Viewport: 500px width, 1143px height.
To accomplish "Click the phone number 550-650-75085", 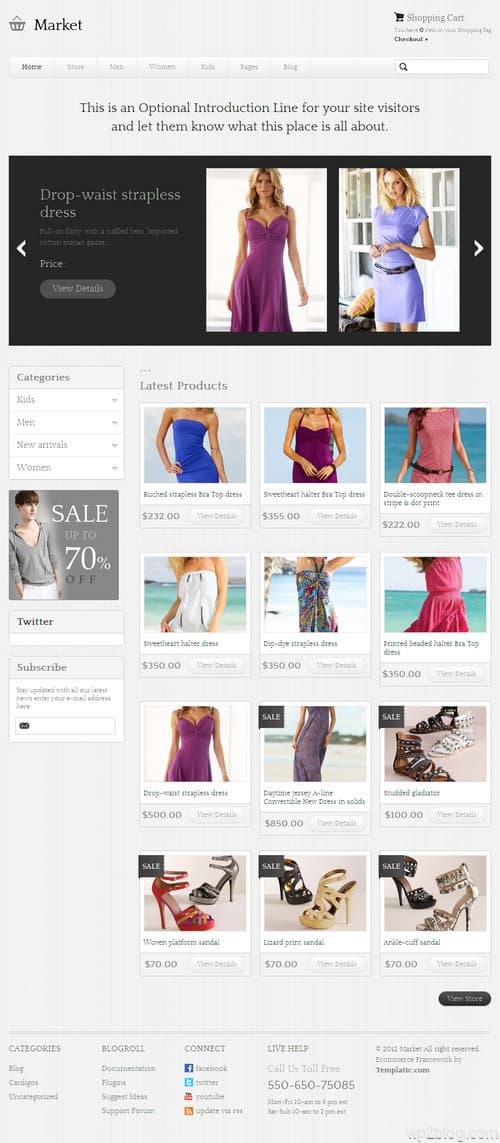I will [x=311, y=1085].
